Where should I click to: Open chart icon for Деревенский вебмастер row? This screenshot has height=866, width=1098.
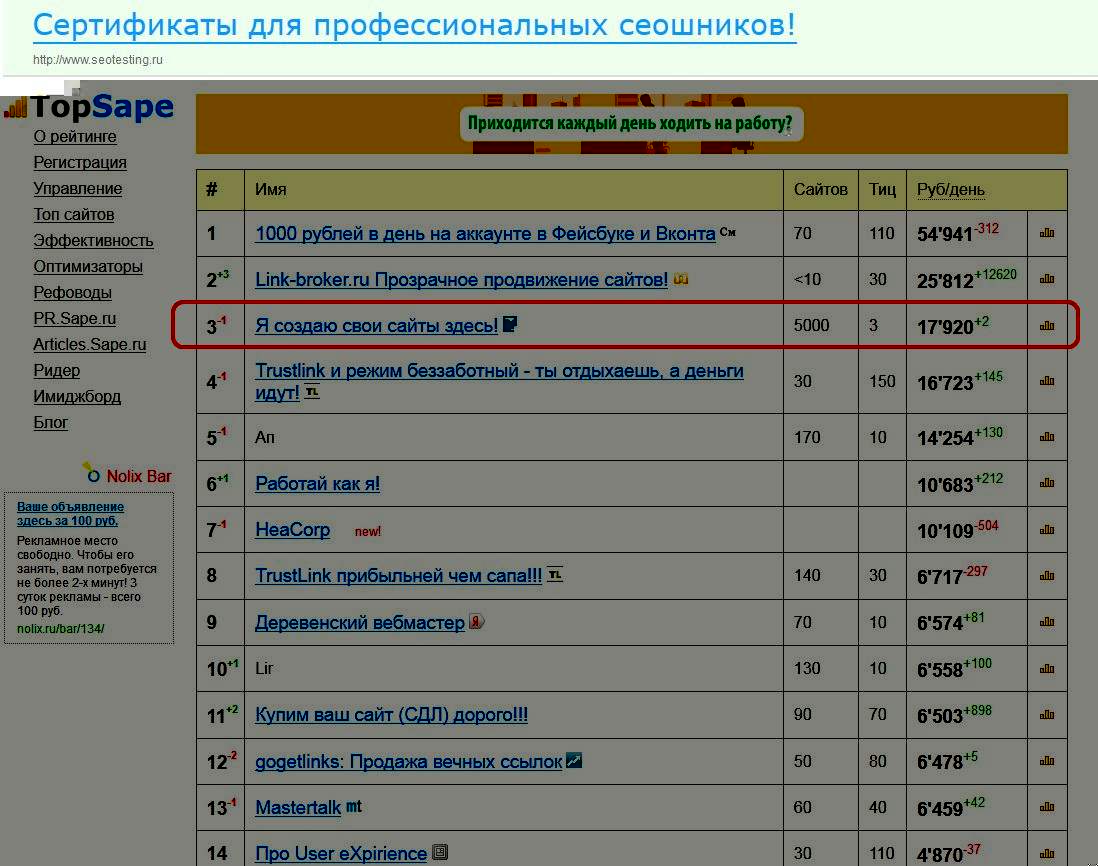1047,622
